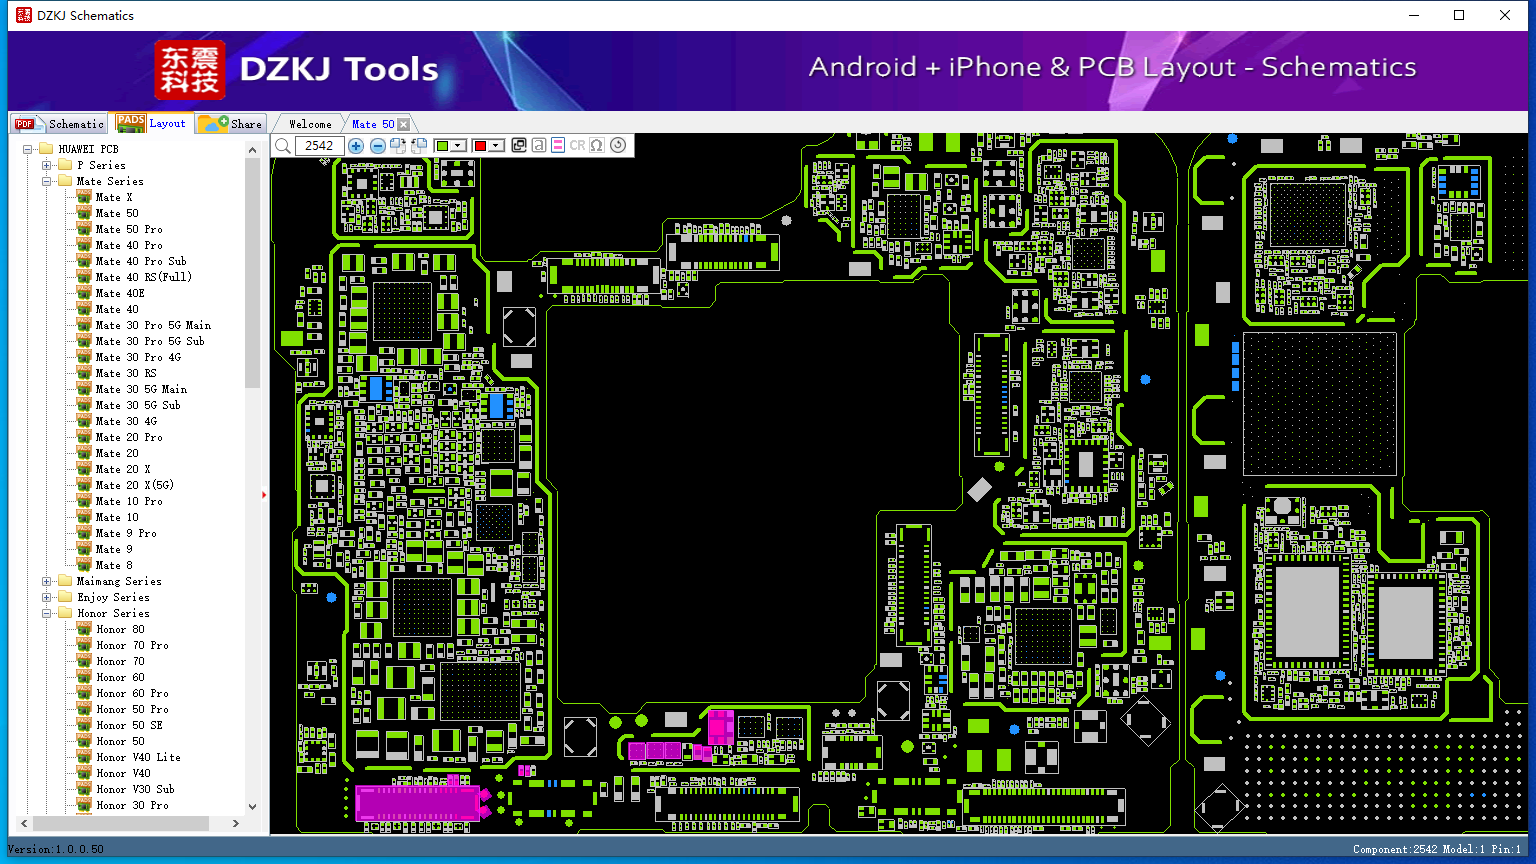The width and height of the screenshot is (1536, 864).
Task: Click the PCB icon beside Mate 20 Pro
Action: pyautogui.click(x=84, y=437)
